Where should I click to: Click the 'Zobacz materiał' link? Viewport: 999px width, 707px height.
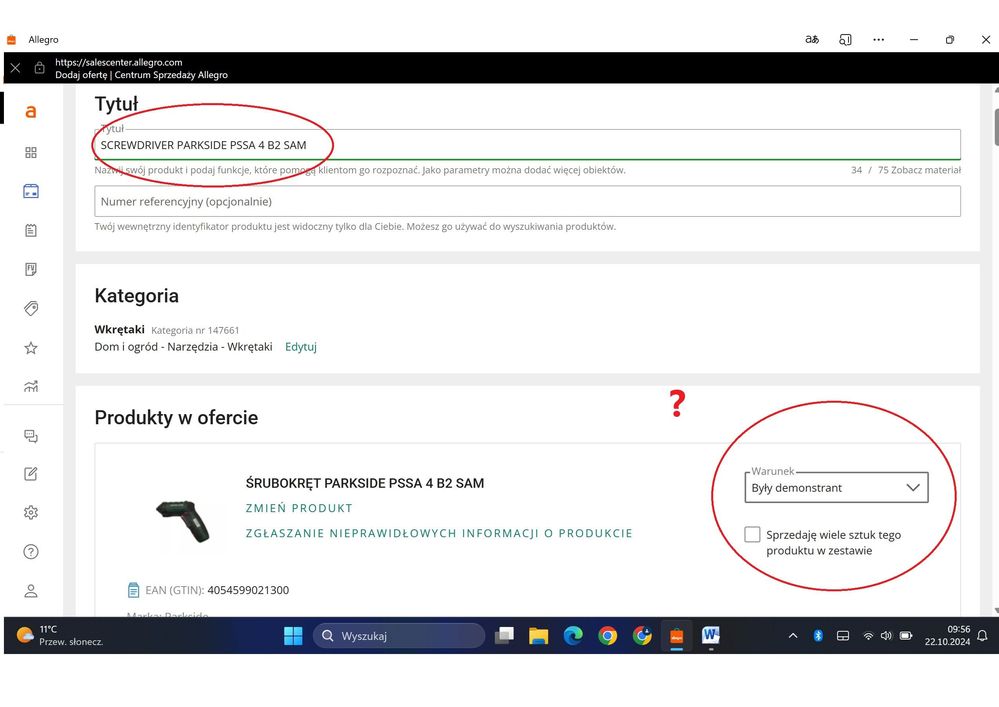[x=926, y=170]
